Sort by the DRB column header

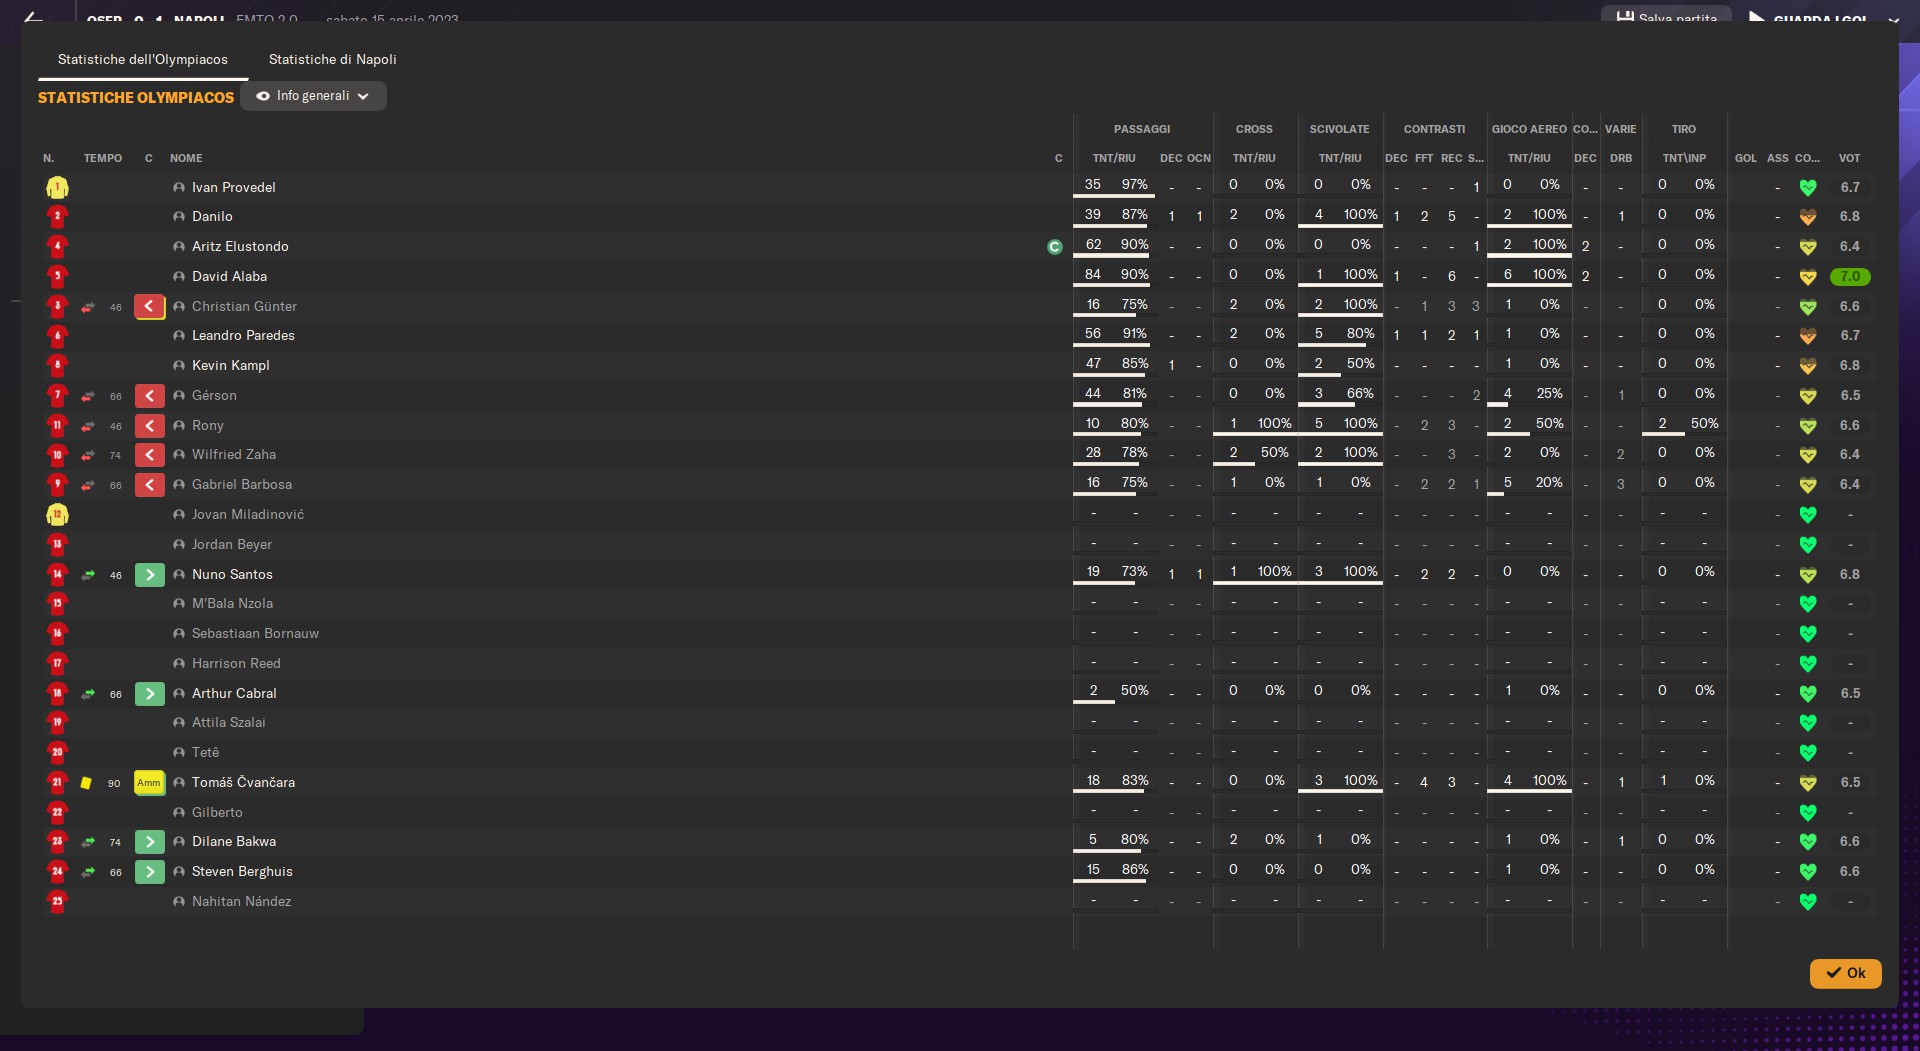pyautogui.click(x=1621, y=158)
